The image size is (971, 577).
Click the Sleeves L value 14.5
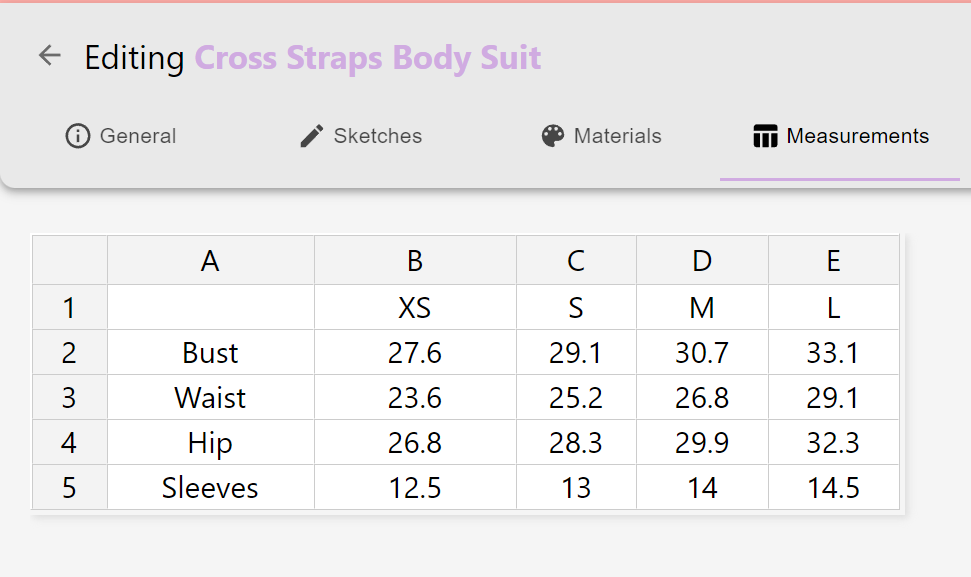pos(833,488)
